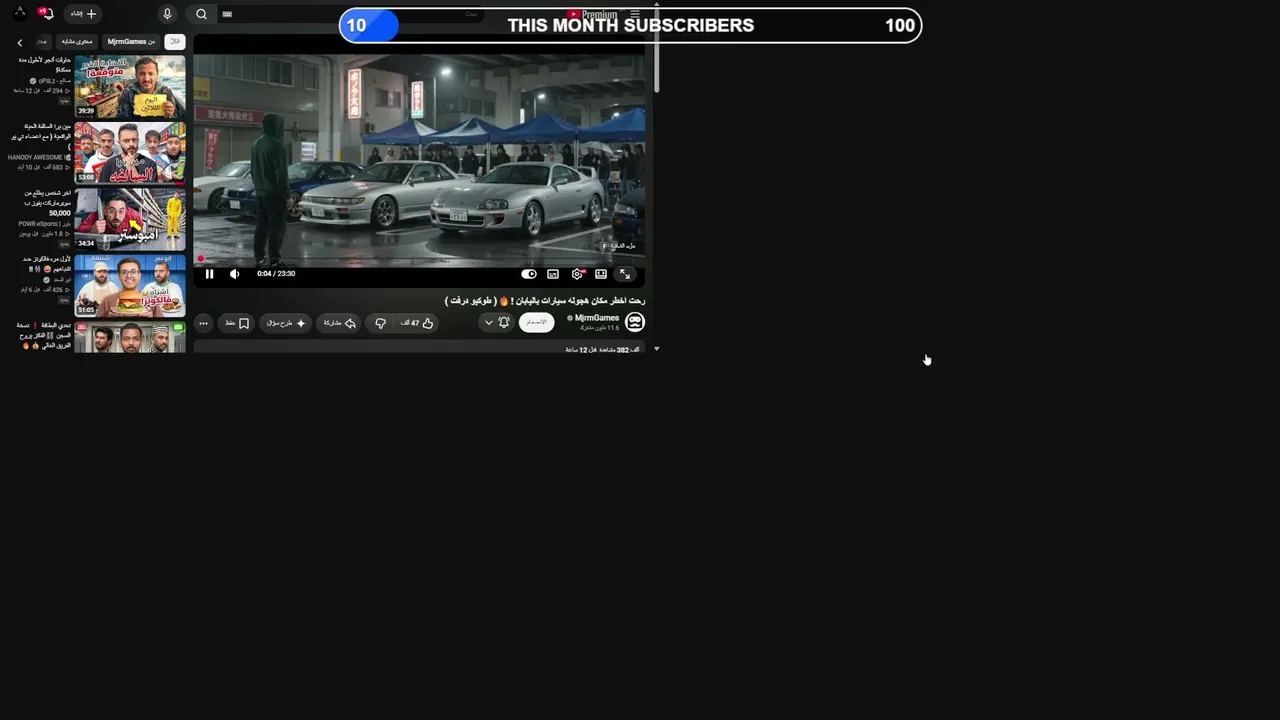Click the '47' likes count

coord(410,323)
